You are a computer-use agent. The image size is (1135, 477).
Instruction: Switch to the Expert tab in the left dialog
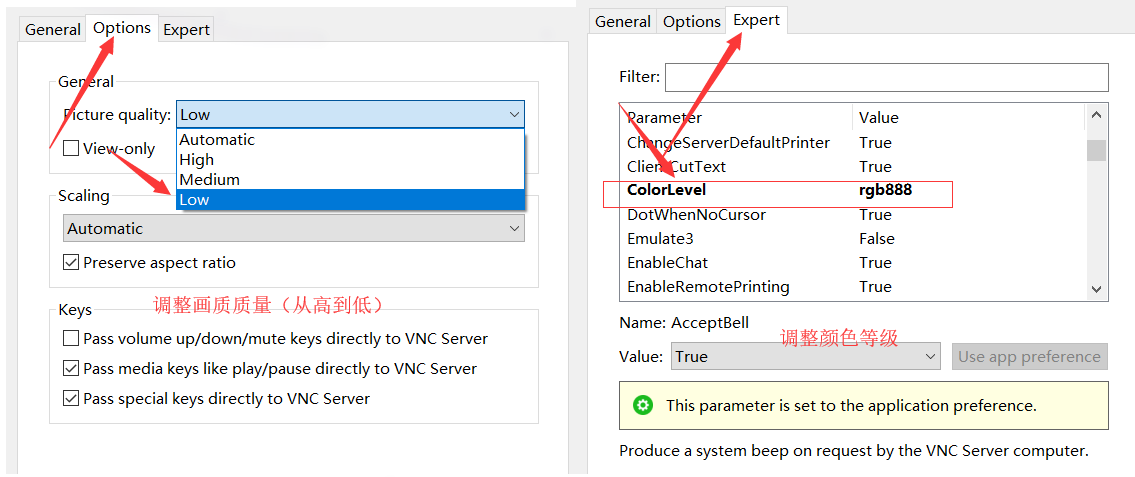[x=187, y=29]
